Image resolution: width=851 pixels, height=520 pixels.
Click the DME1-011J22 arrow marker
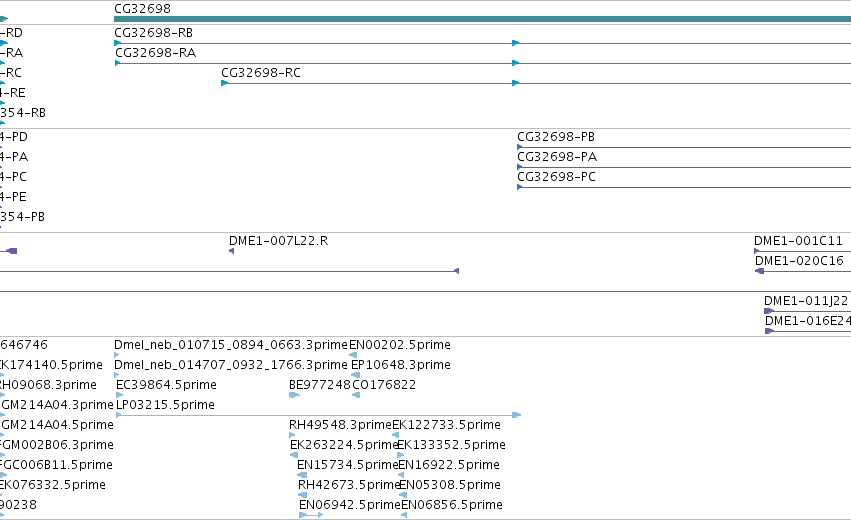769,311
